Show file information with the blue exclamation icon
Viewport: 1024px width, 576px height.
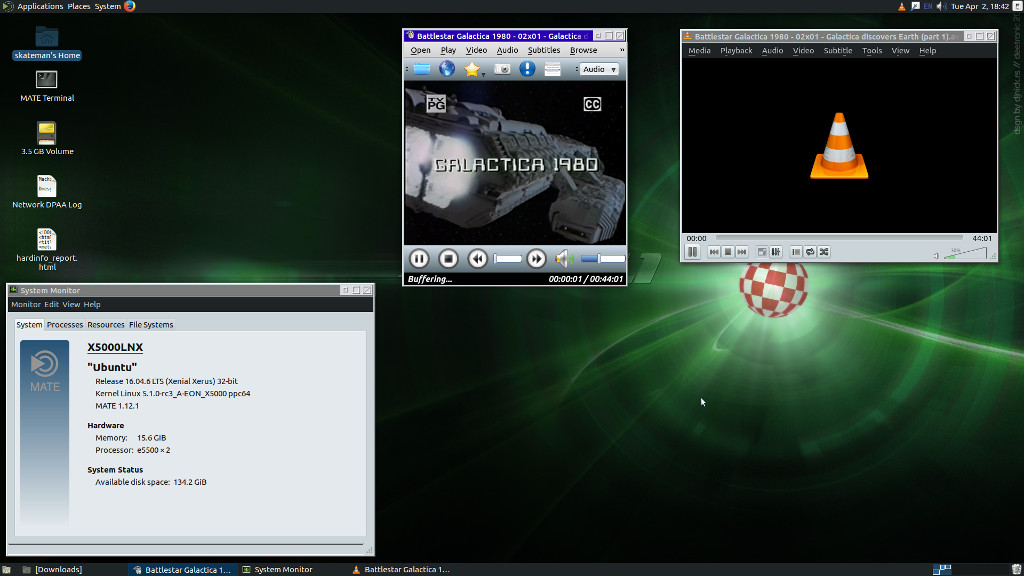(x=527, y=69)
